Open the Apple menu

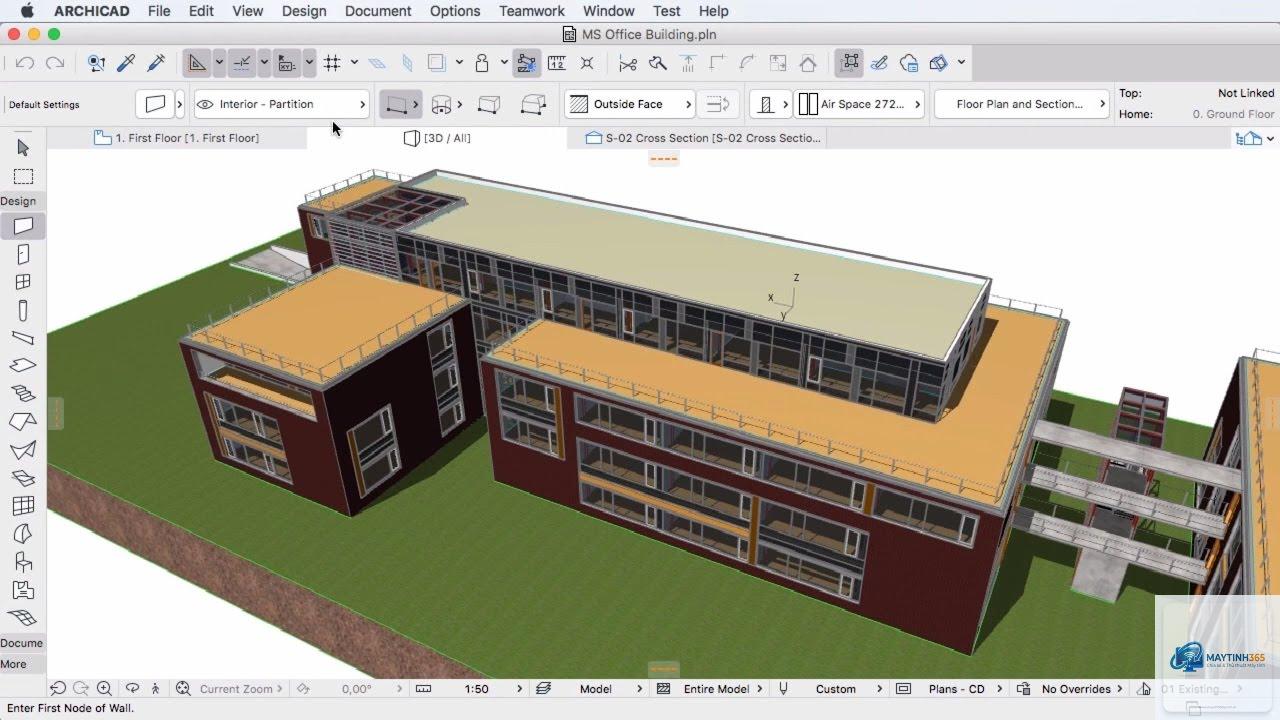(x=27, y=11)
